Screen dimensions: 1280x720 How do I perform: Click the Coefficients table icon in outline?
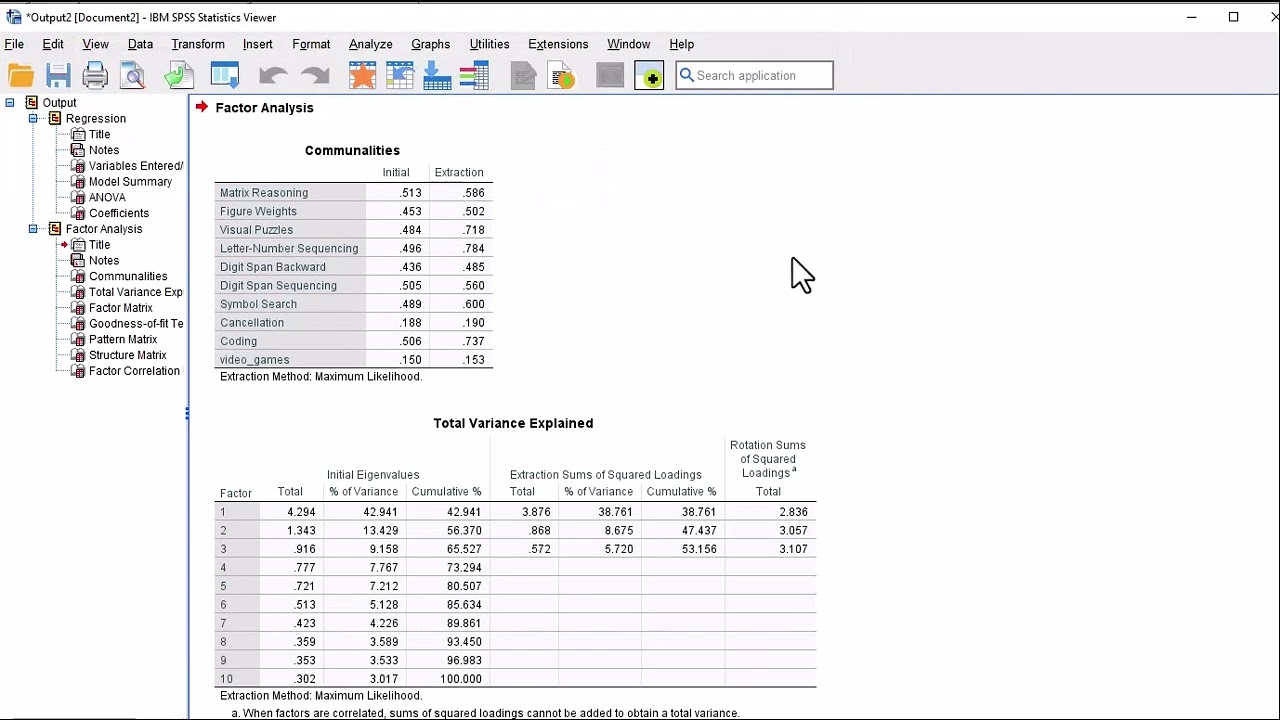tap(78, 213)
